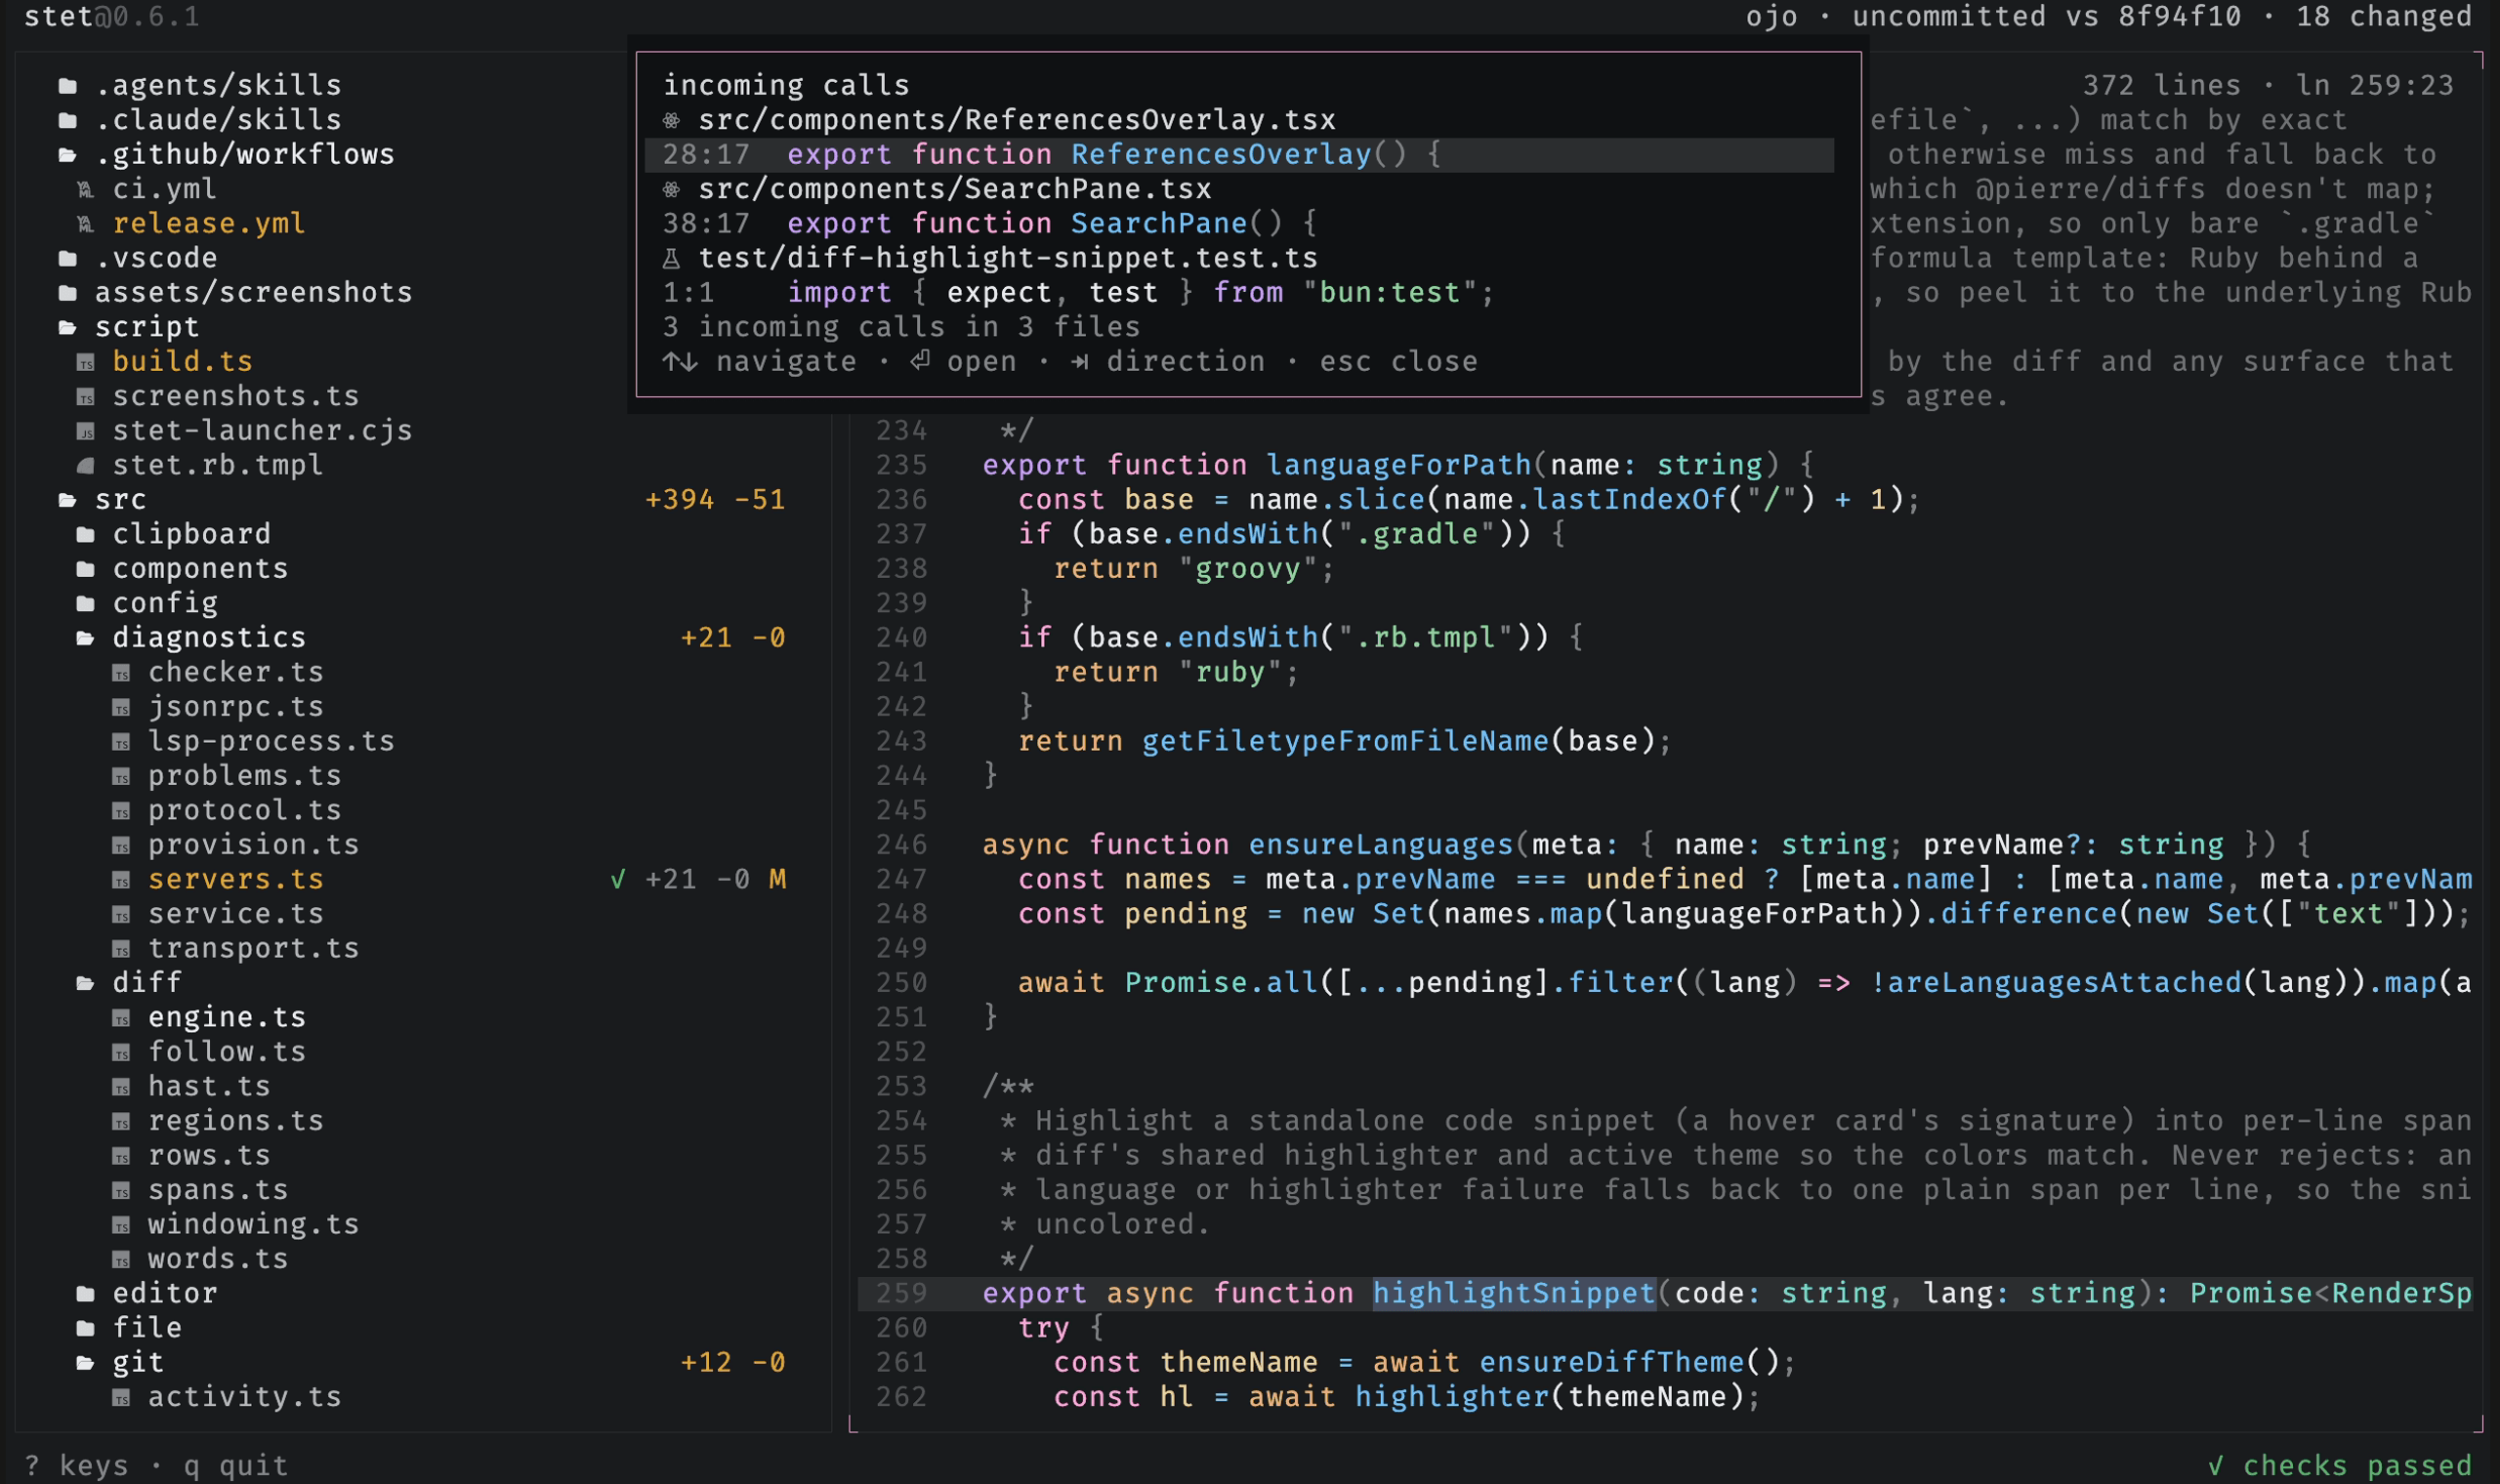Viewport: 2500px width, 1484px height.
Task: Click the engine.ts file icon
Action: 121,1018
